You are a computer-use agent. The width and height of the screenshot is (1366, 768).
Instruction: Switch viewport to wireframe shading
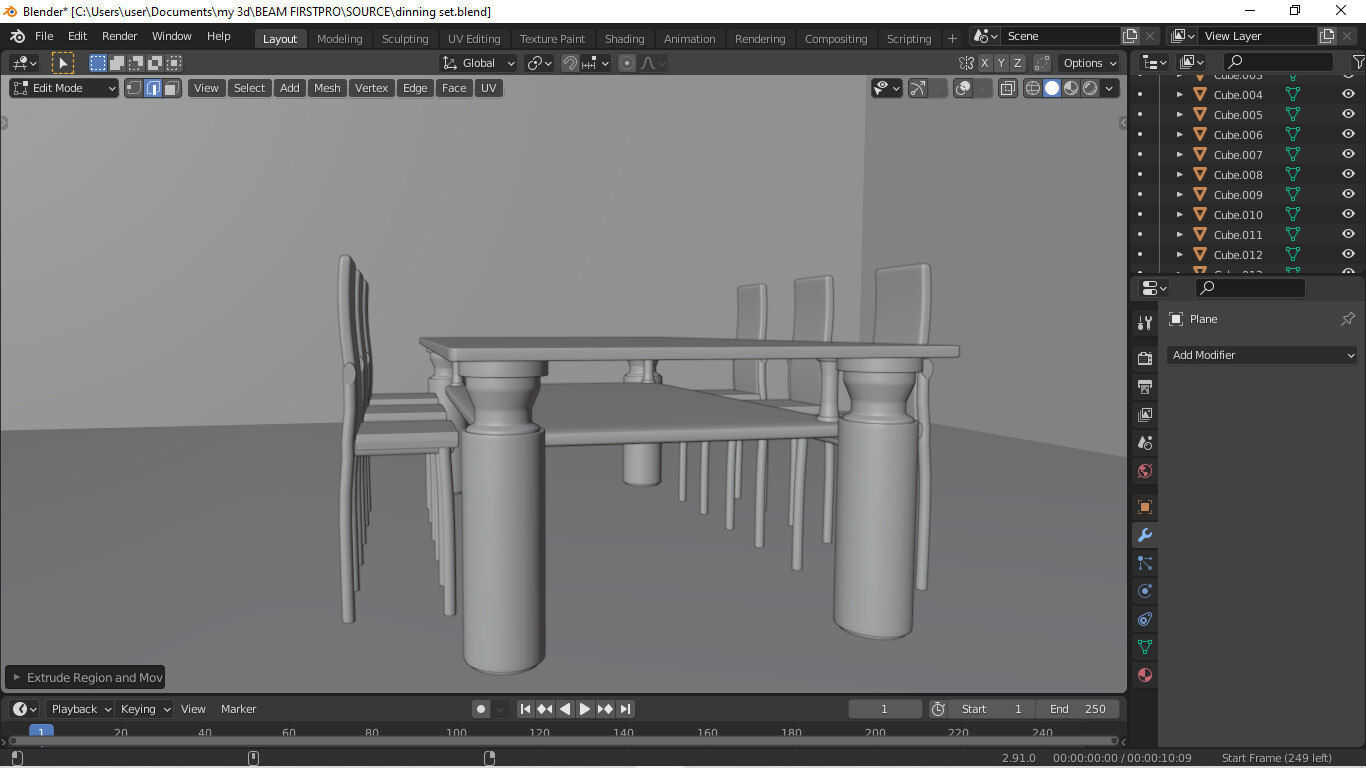pos(1032,88)
